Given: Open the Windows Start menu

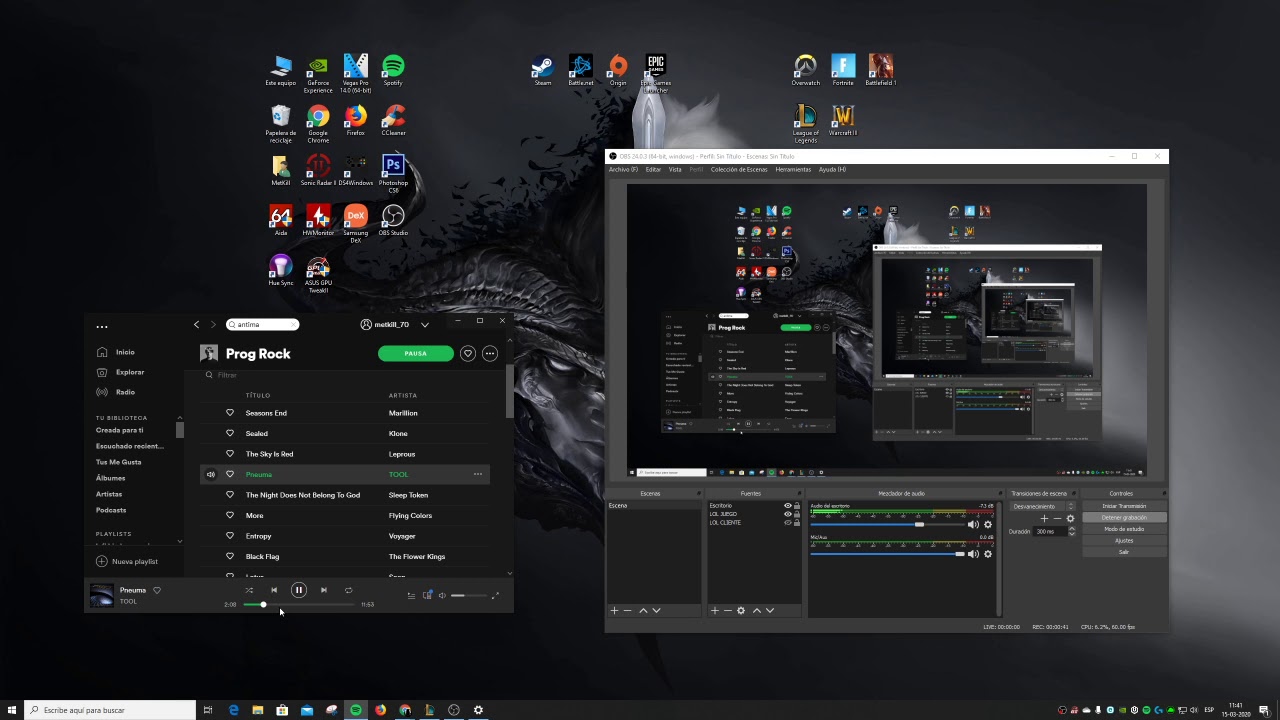Looking at the screenshot, I should pyautogui.click(x=12, y=710).
